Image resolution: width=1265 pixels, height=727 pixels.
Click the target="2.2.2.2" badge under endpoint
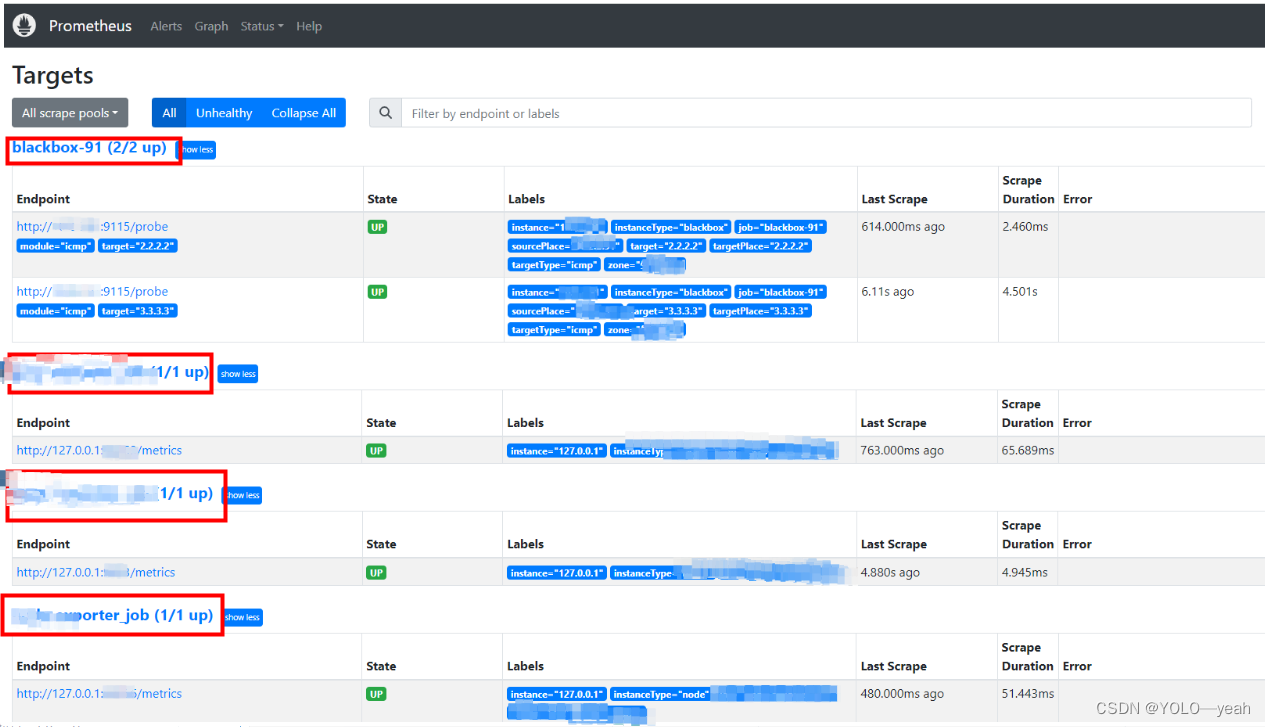[x=138, y=246]
